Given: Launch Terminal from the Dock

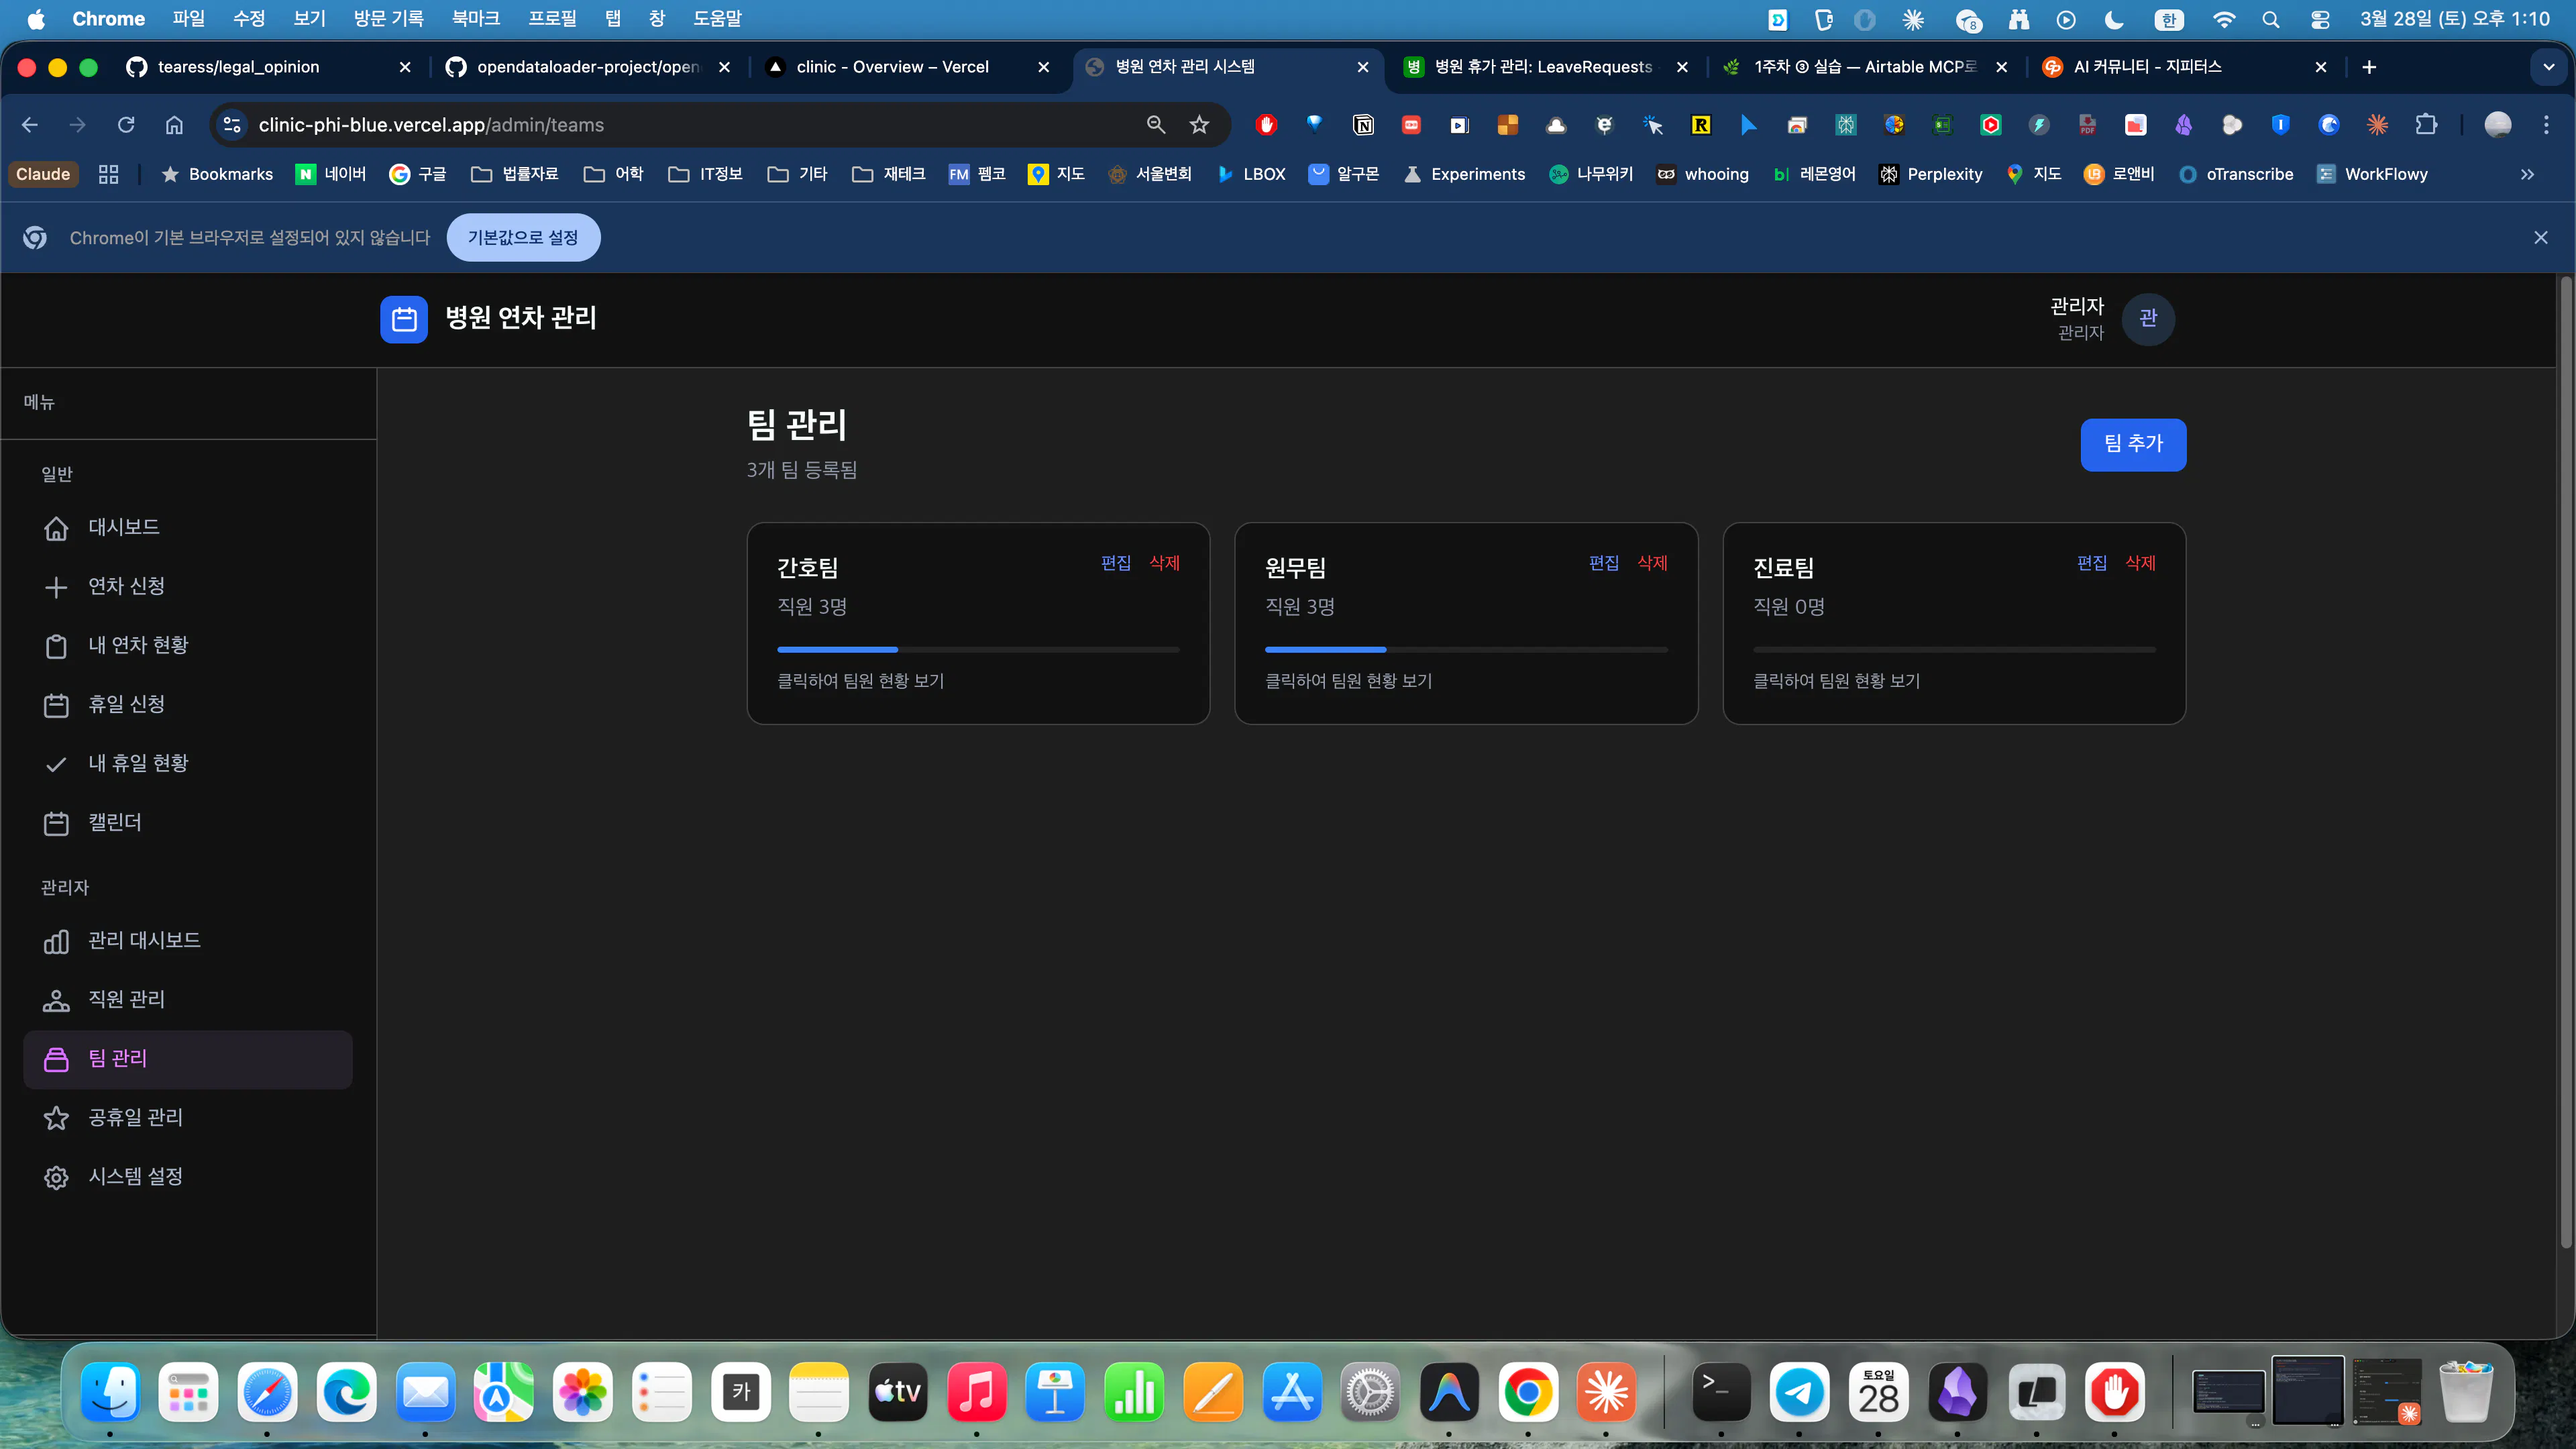Looking at the screenshot, I should [x=1720, y=1391].
